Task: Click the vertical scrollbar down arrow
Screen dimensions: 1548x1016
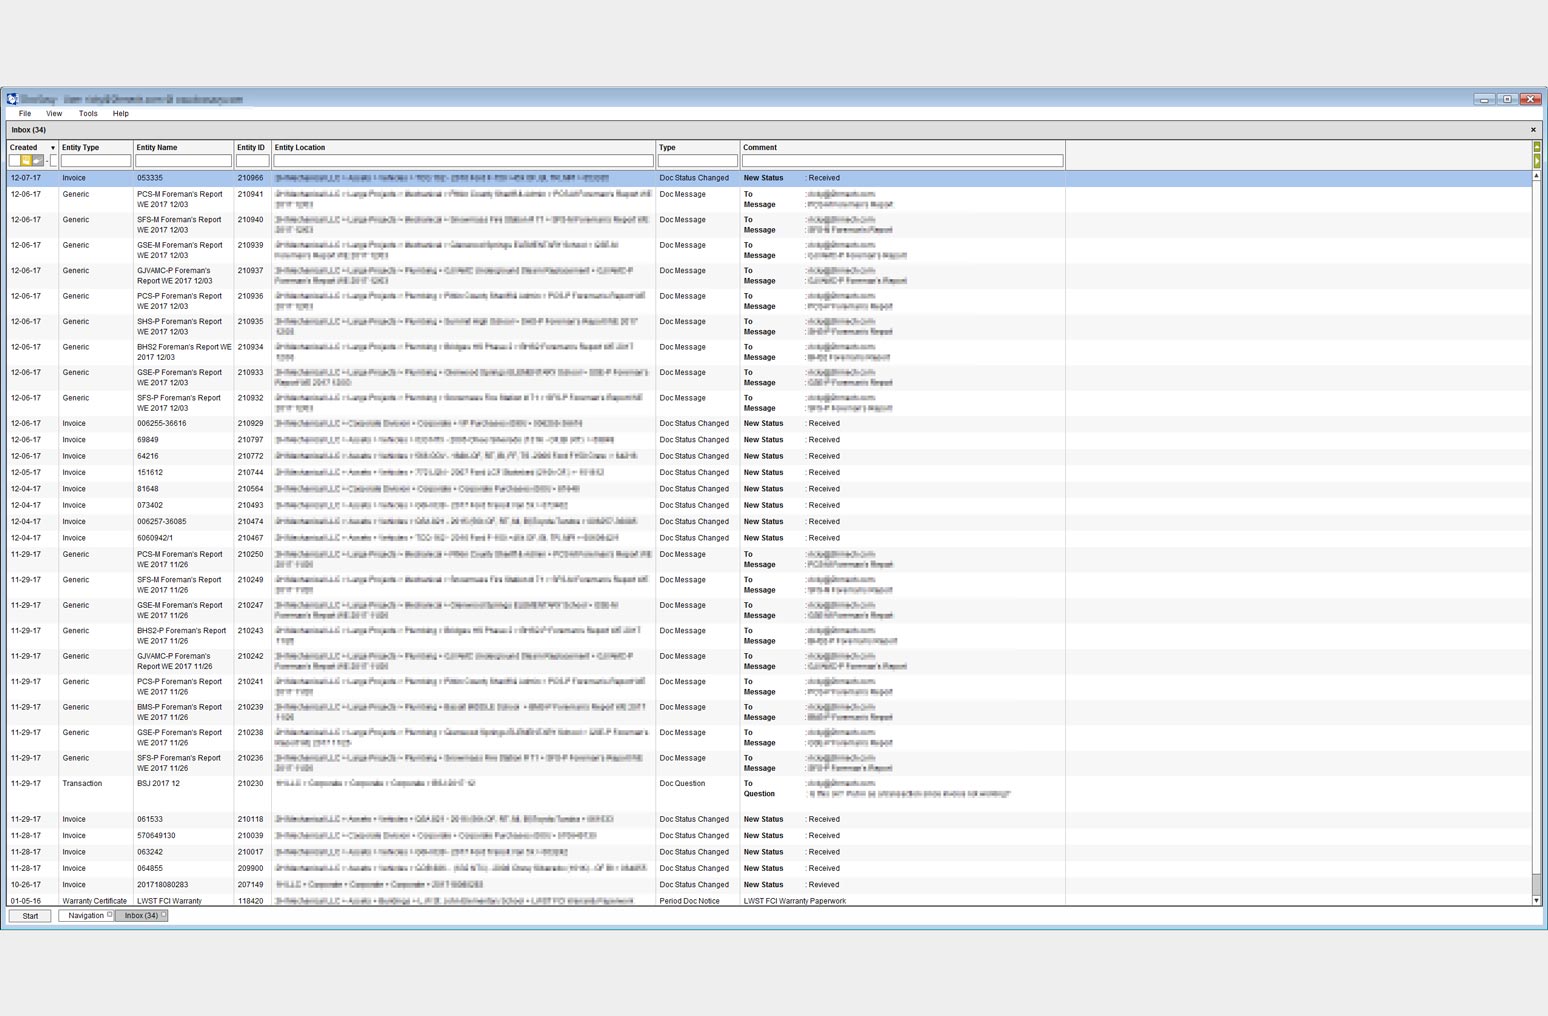Action: [1537, 901]
